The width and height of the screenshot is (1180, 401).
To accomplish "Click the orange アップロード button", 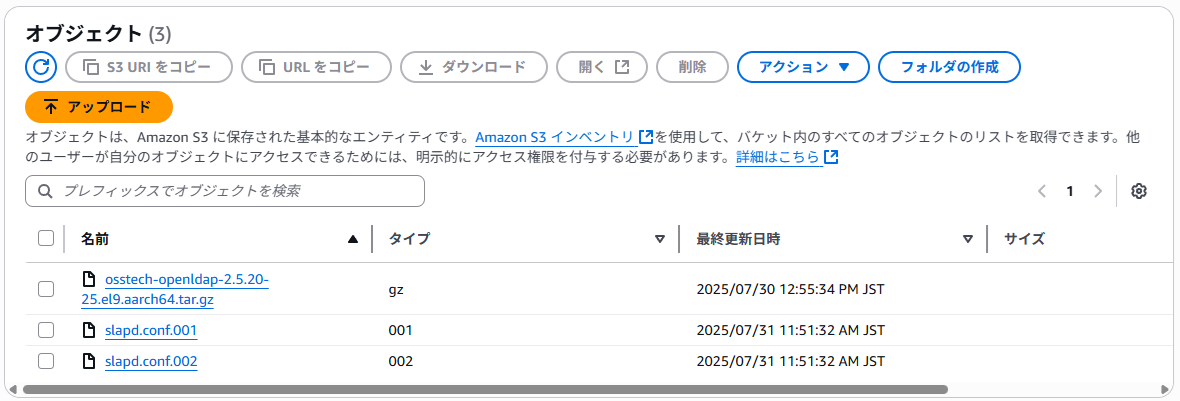I will tap(99, 107).
